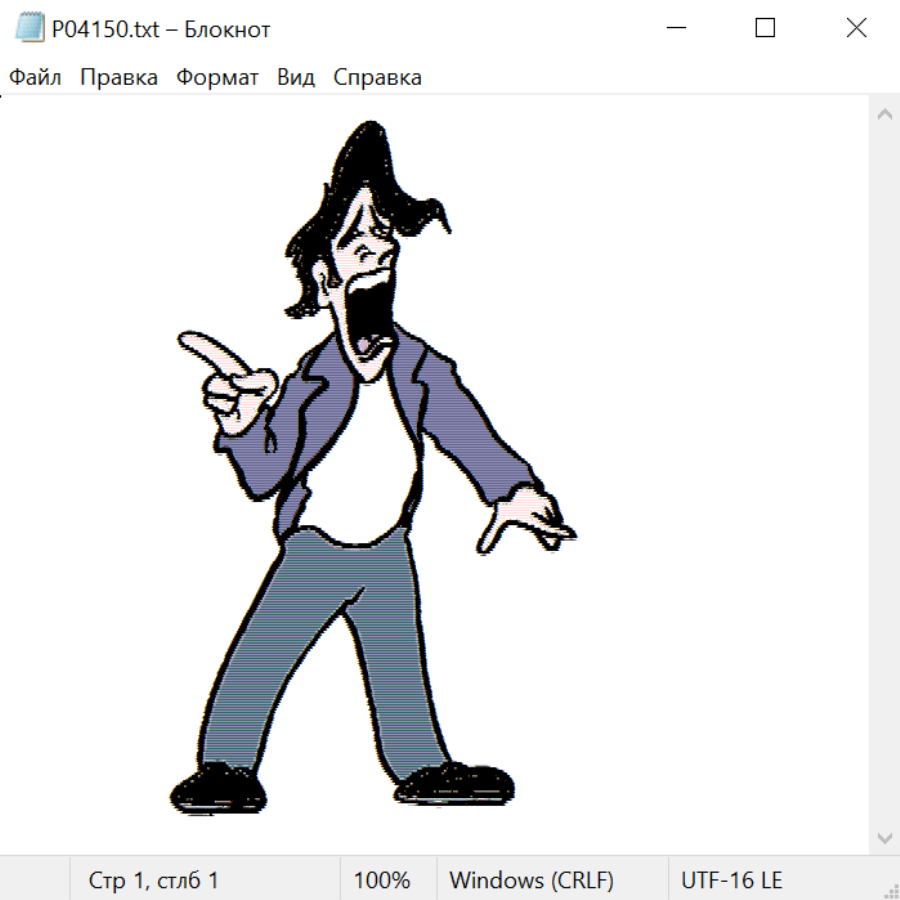Image resolution: width=900 pixels, height=900 pixels.
Task: Click the Windows (CRLF) line ending indicator
Action: (x=531, y=881)
